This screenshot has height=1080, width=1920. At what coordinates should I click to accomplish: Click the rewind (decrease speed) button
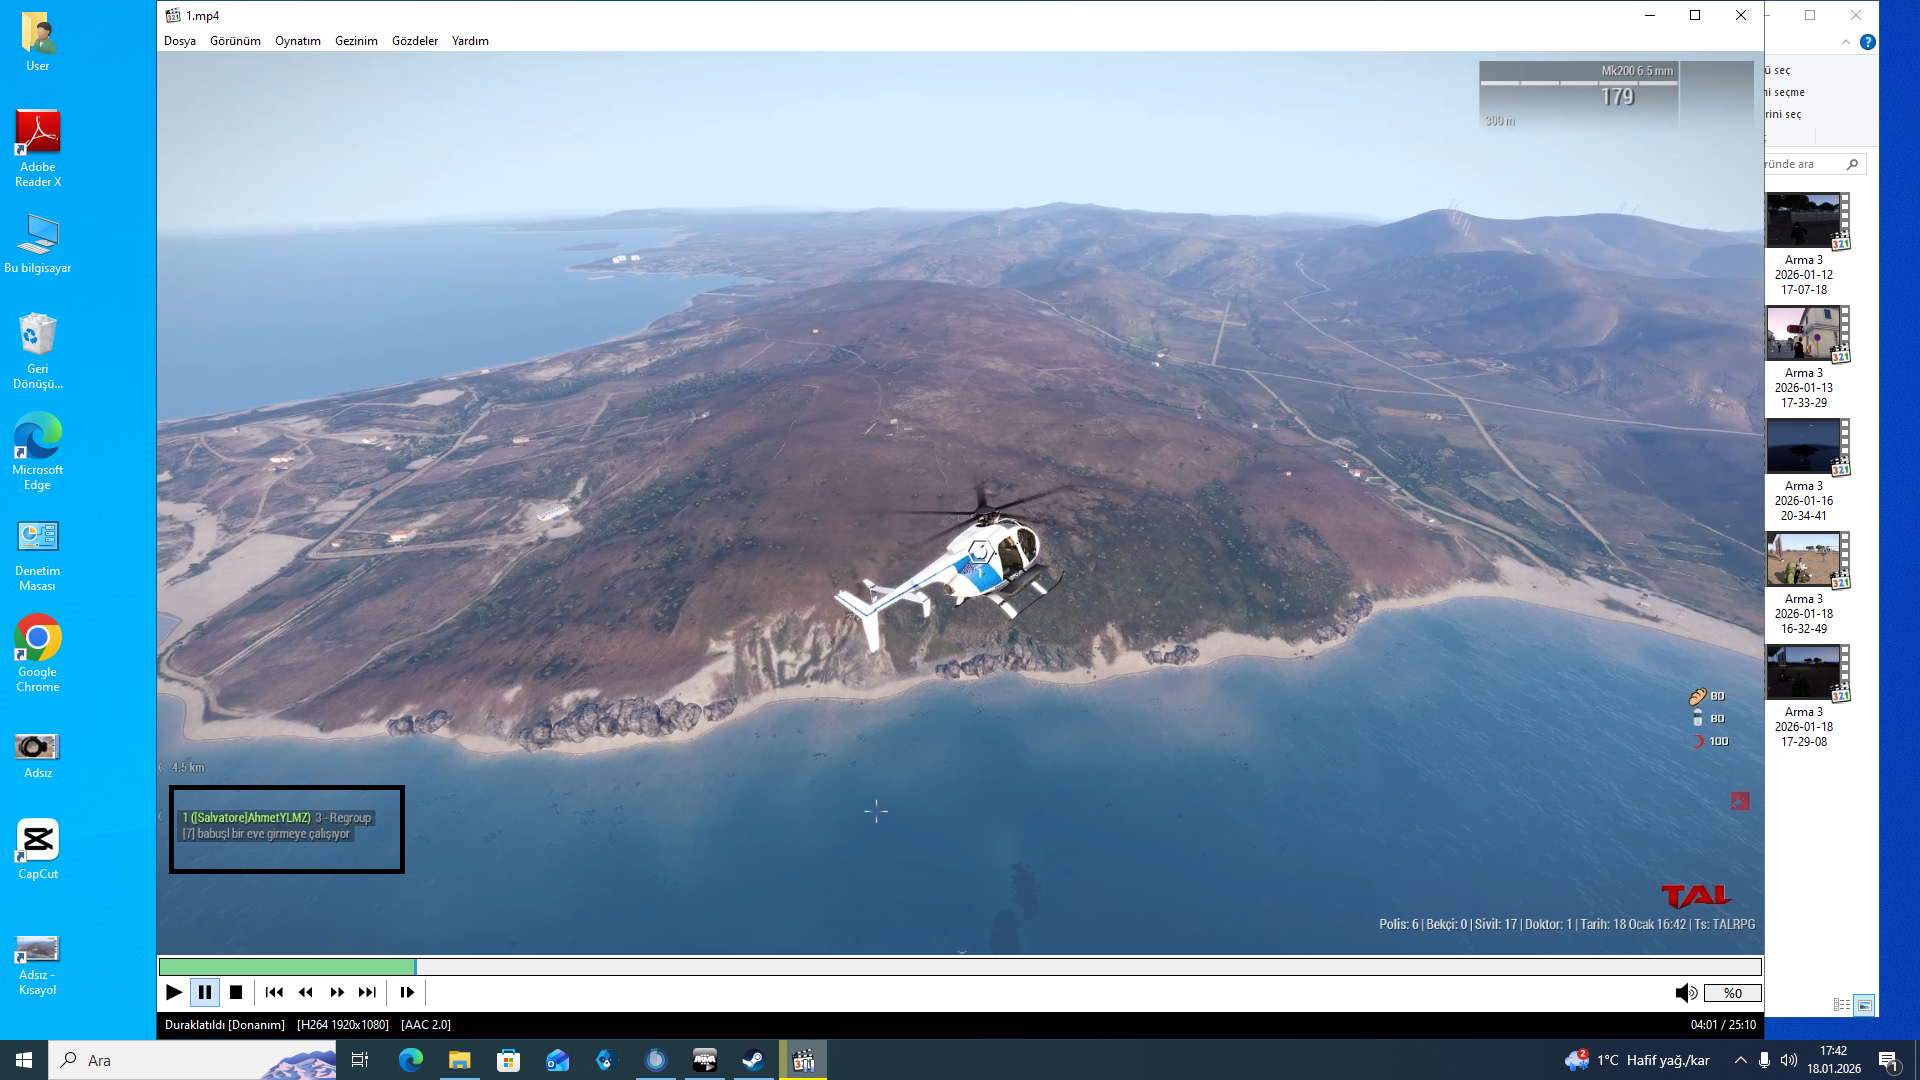click(x=306, y=992)
